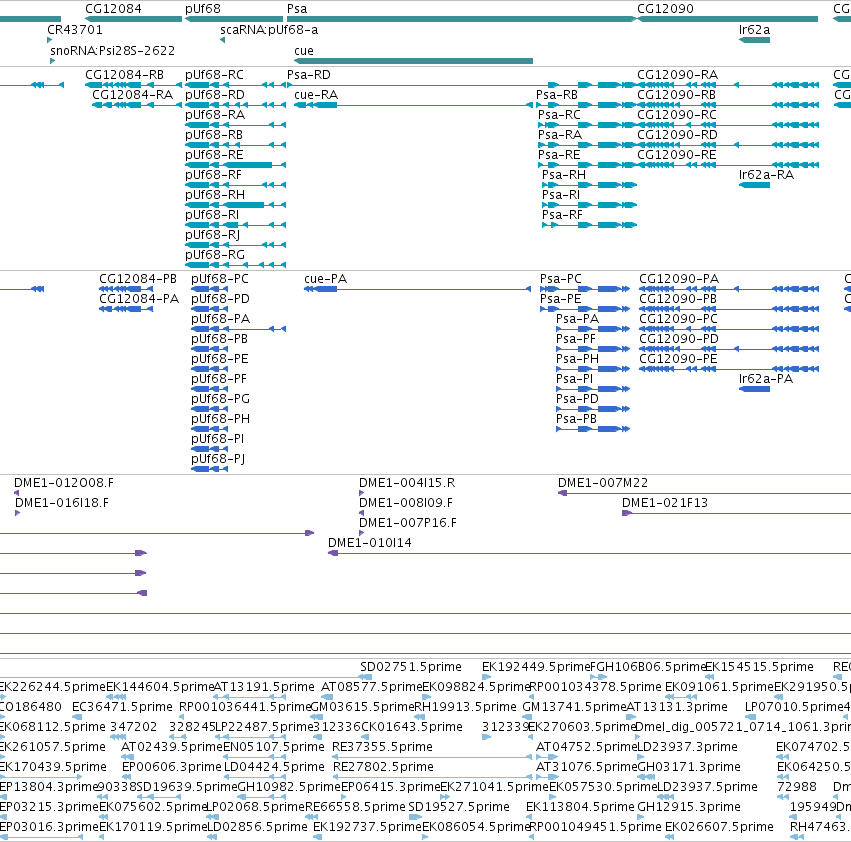Click the CG12090-RA transcript label

pos(677,75)
